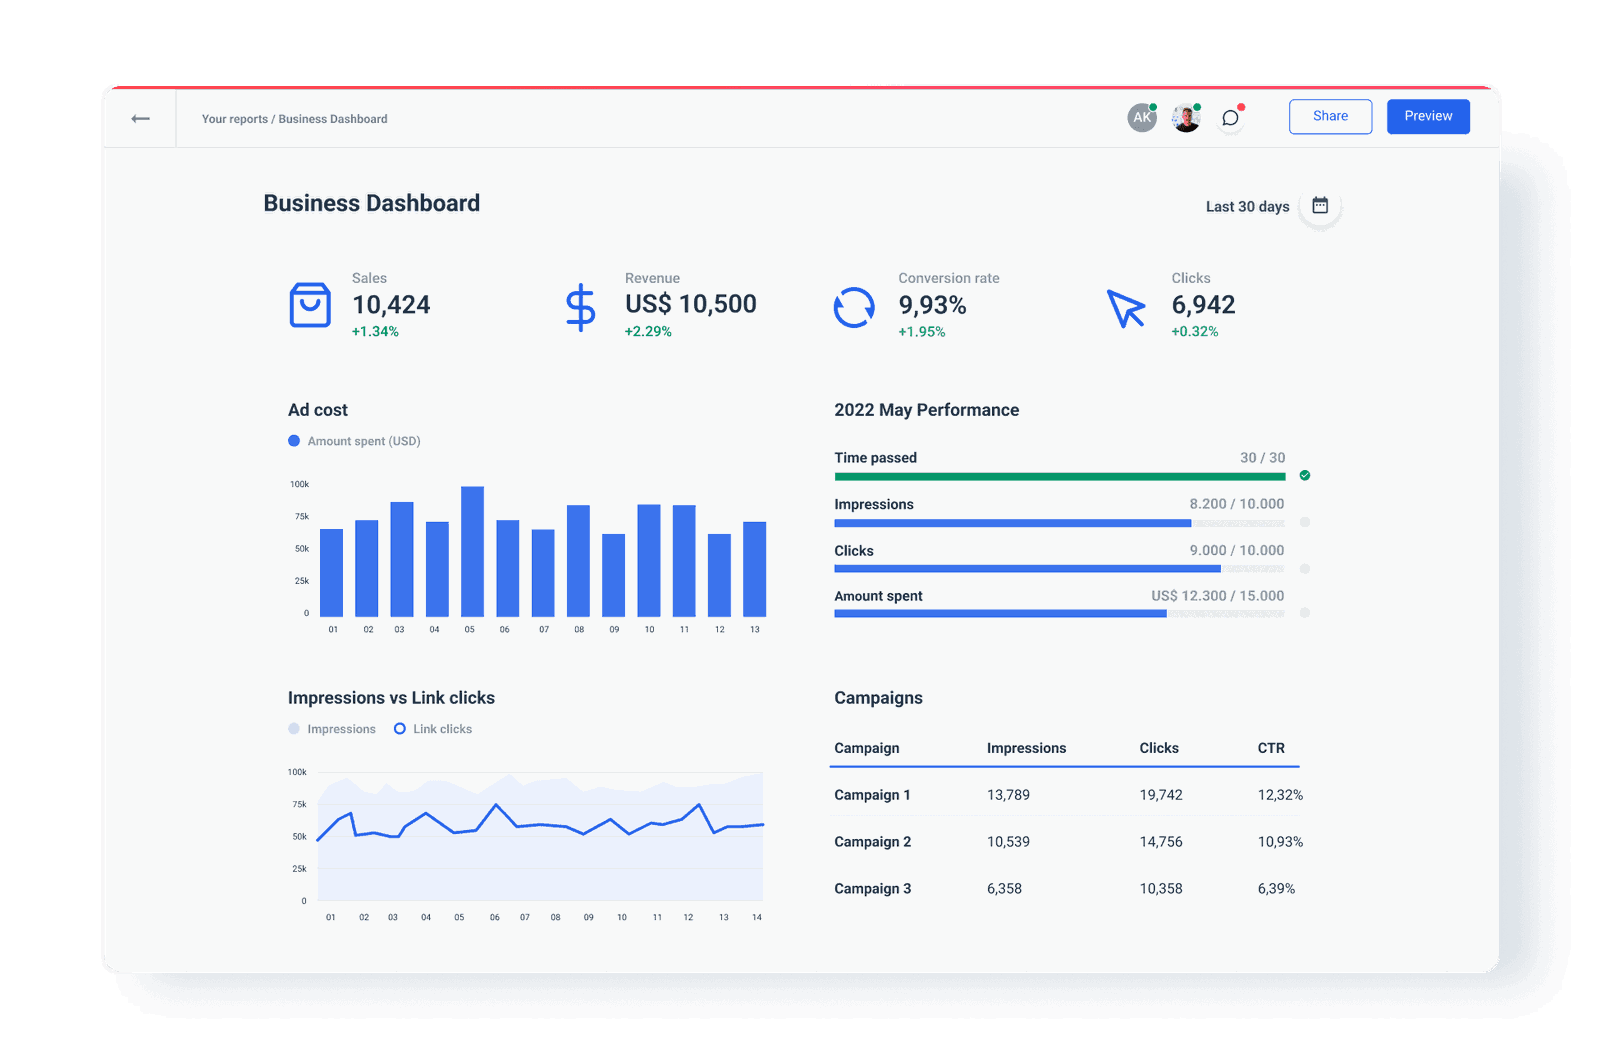The height and width of the screenshot is (1058, 1600).
Task: Click the Preview button
Action: point(1427,116)
